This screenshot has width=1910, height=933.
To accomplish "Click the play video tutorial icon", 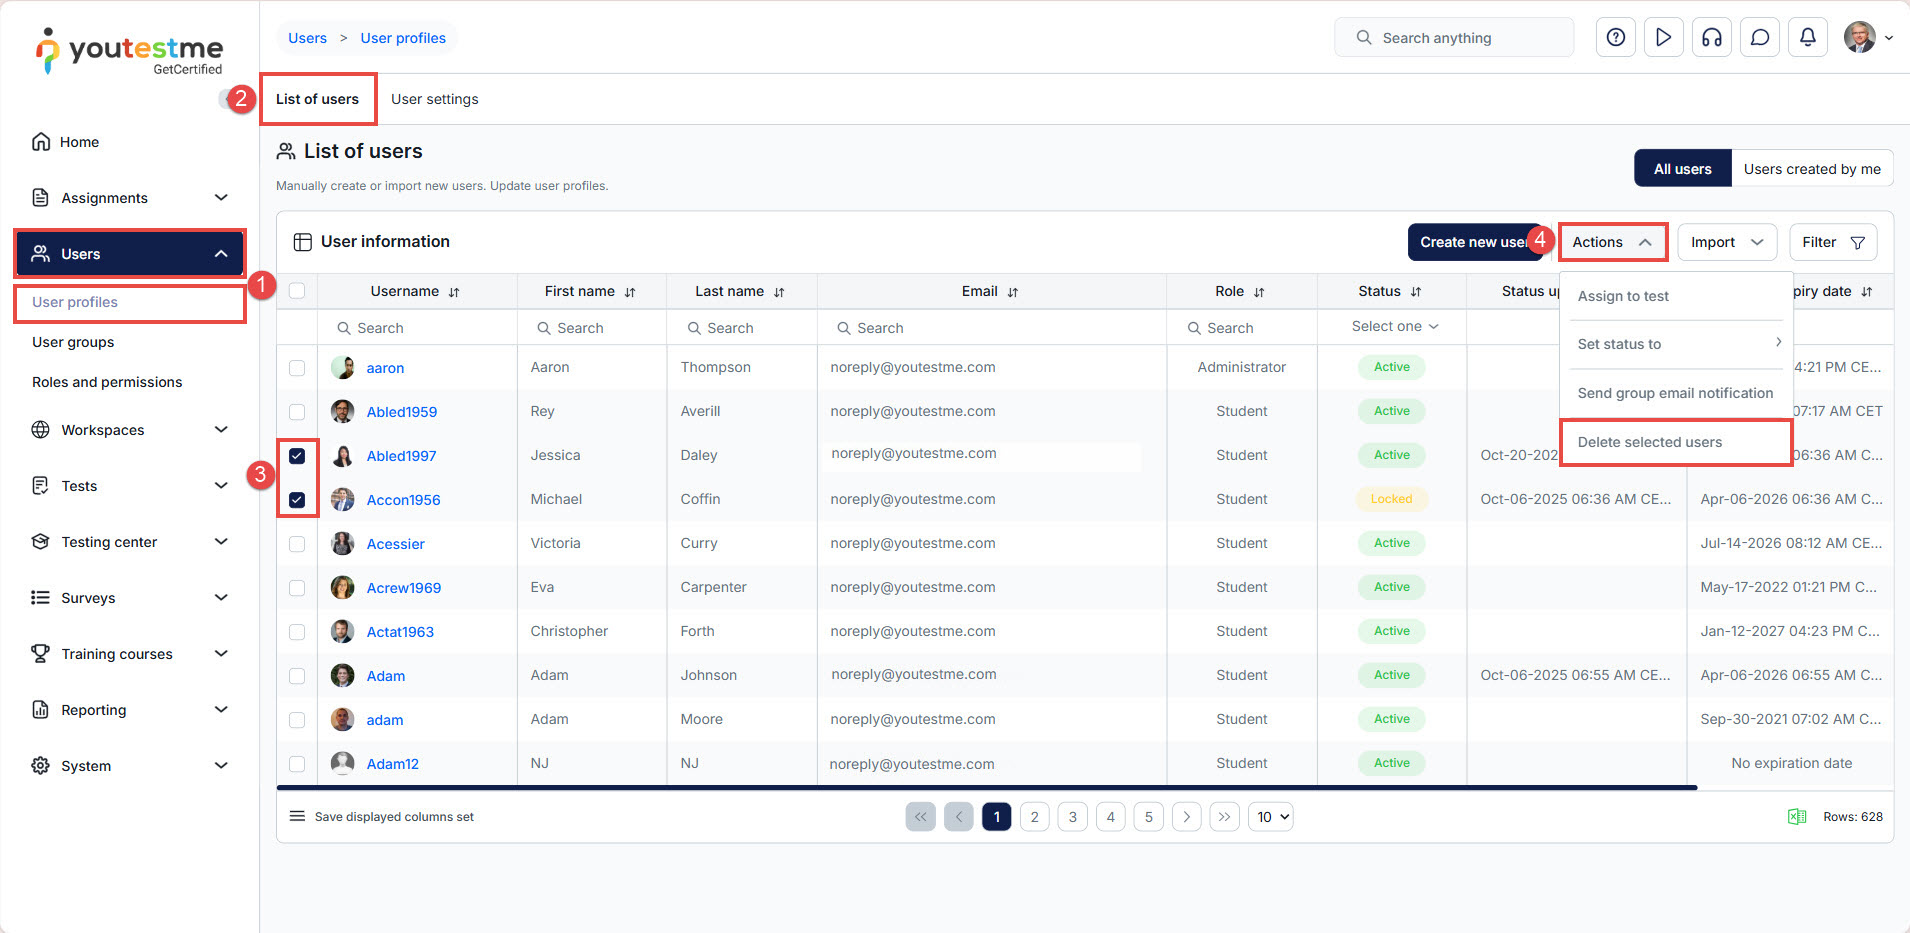I will pos(1663,38).
